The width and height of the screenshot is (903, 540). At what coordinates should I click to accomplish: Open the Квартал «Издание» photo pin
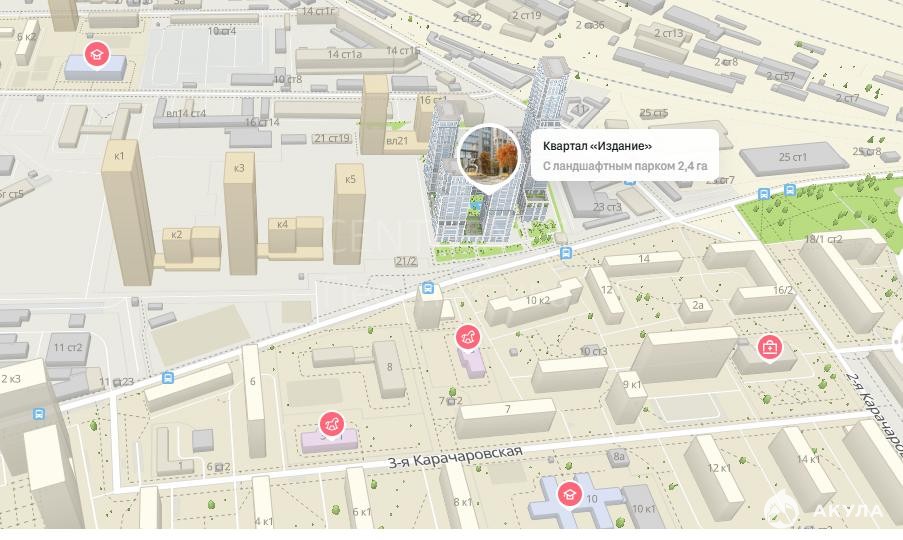[x=489, y=156]
